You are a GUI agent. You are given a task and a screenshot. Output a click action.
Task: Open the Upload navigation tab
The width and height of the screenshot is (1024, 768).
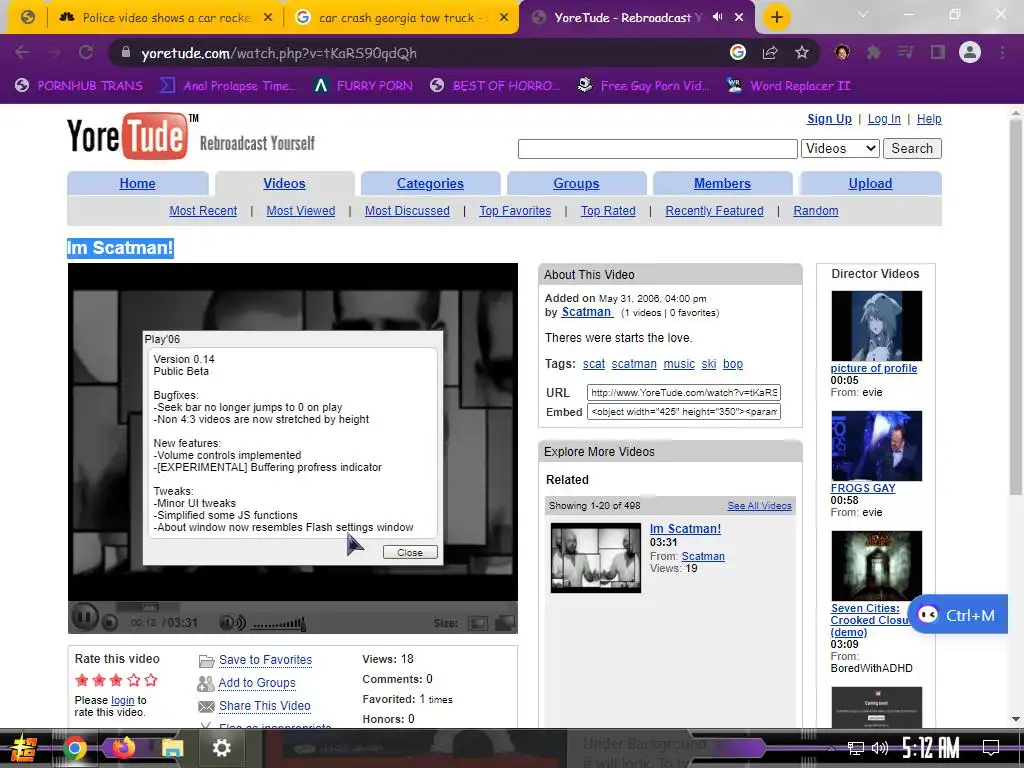click(871, 184)
